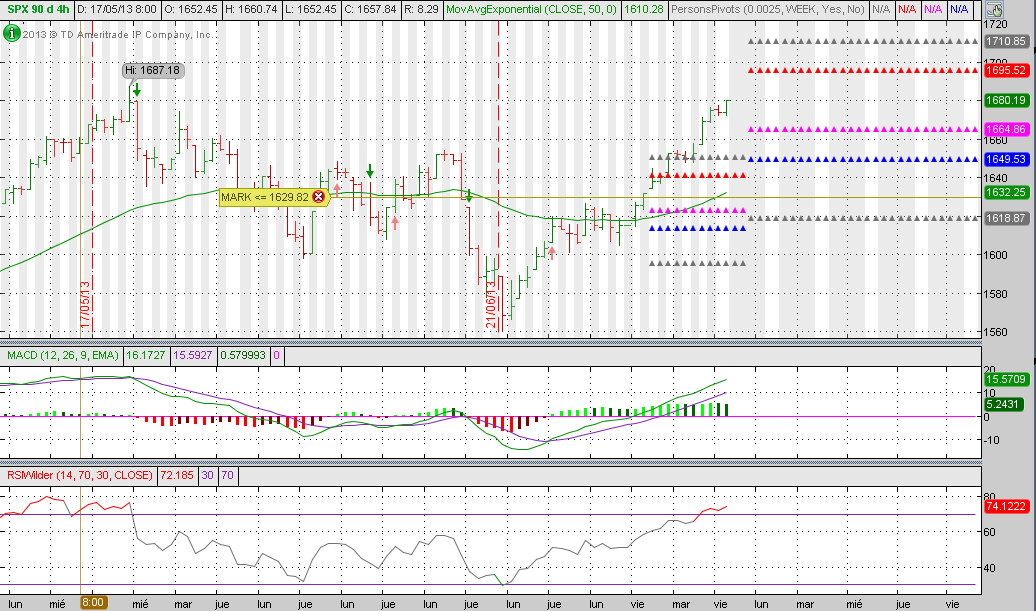Screen dimensions: 1036x611
Task: Select the magenta 1664.86 pivot price tag
Action: tap(1006, 129)
